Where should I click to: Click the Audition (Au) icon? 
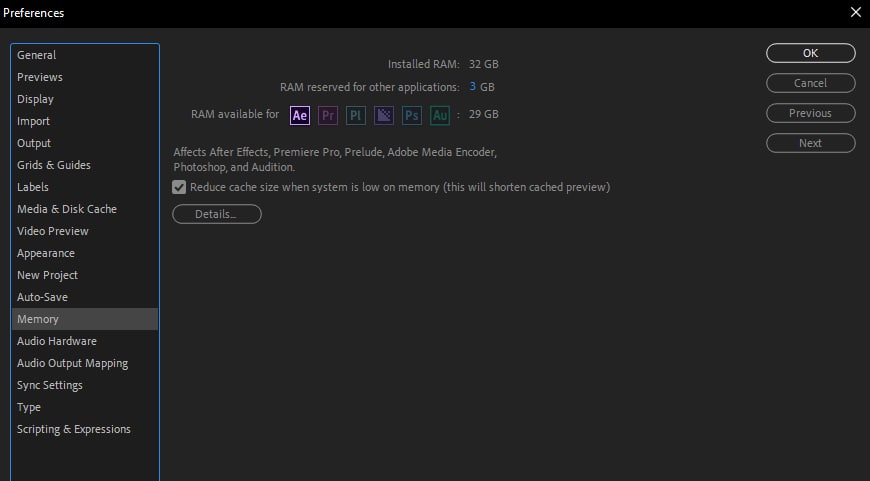440,115
